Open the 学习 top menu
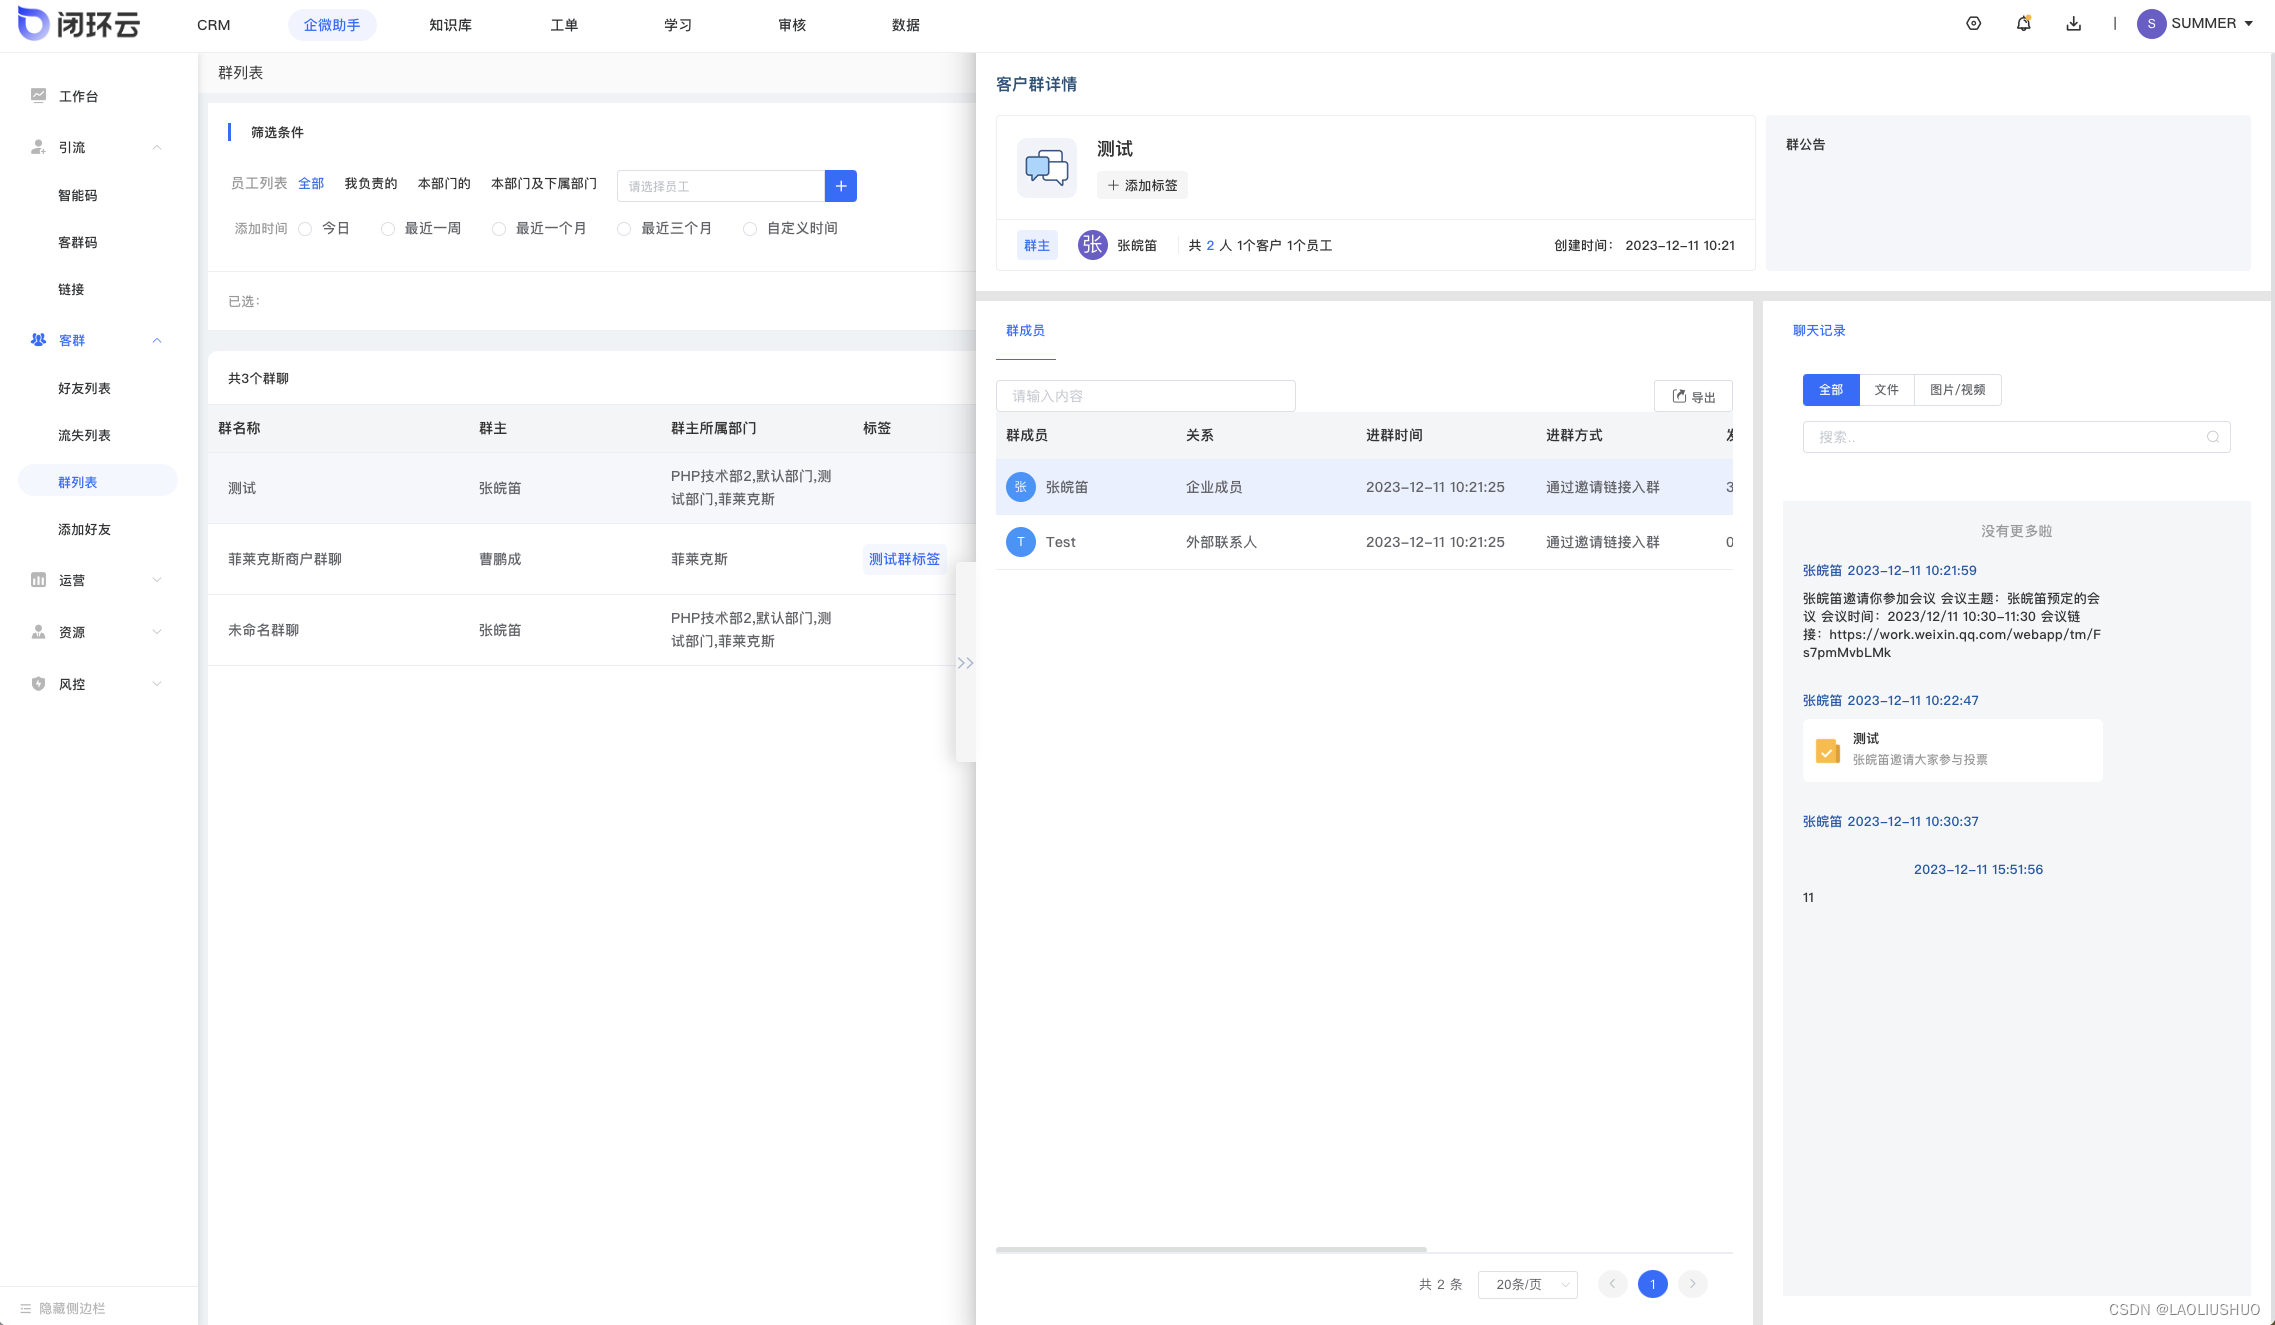The height and width of the screenshot is (1325, 2275). click(678, 25)
